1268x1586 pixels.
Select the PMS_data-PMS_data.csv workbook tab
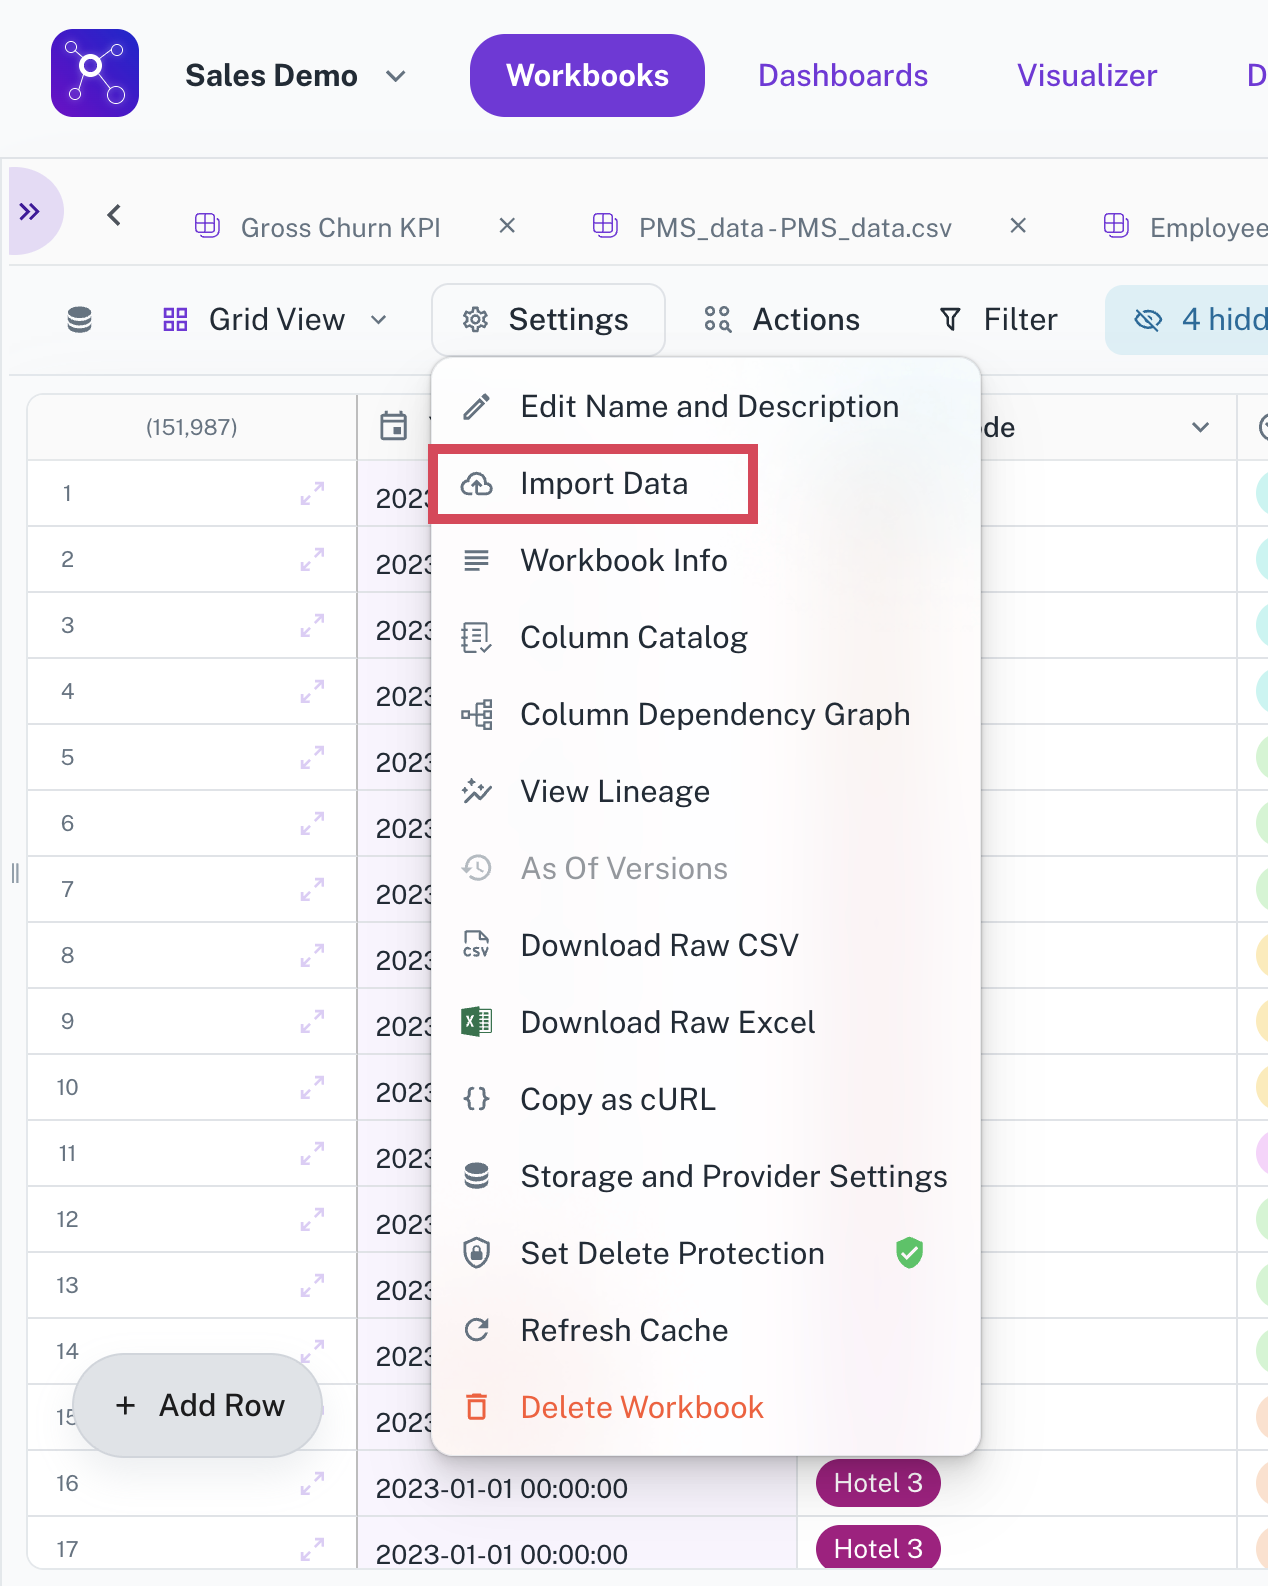coord(772,227)
